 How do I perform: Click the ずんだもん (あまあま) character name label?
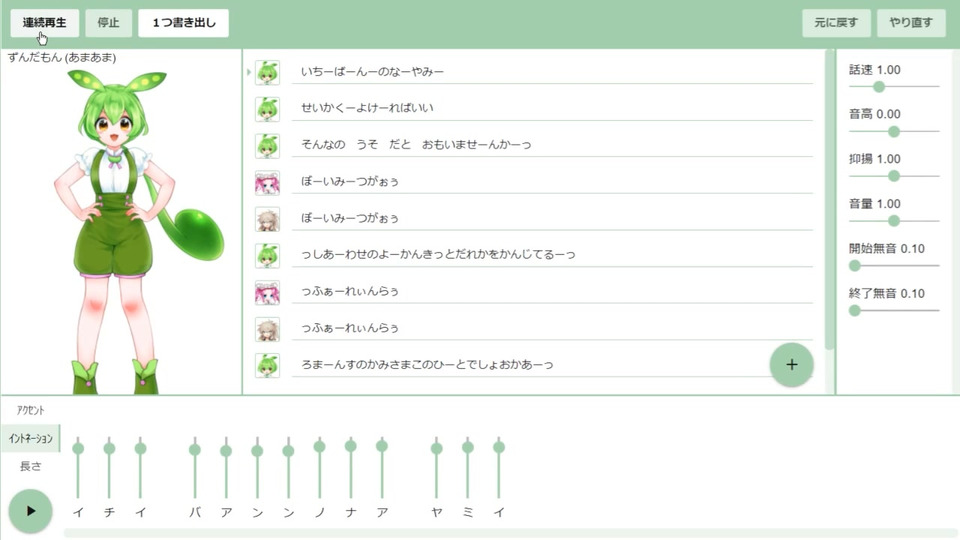62,58
